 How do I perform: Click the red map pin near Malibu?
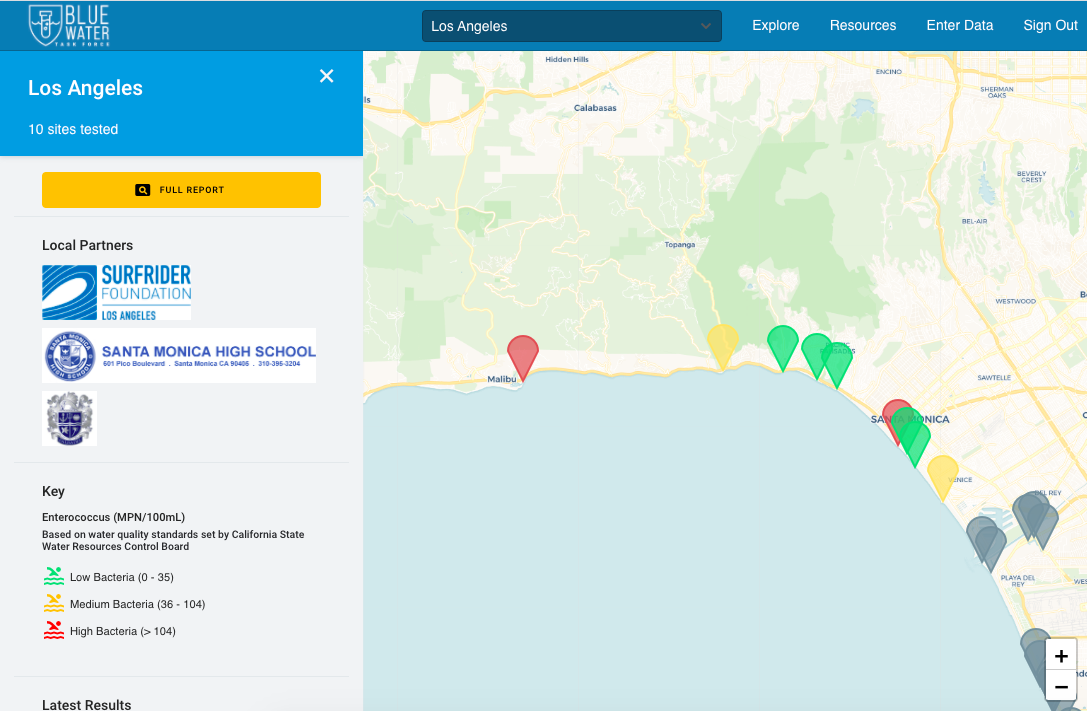(x=522, y=353)
